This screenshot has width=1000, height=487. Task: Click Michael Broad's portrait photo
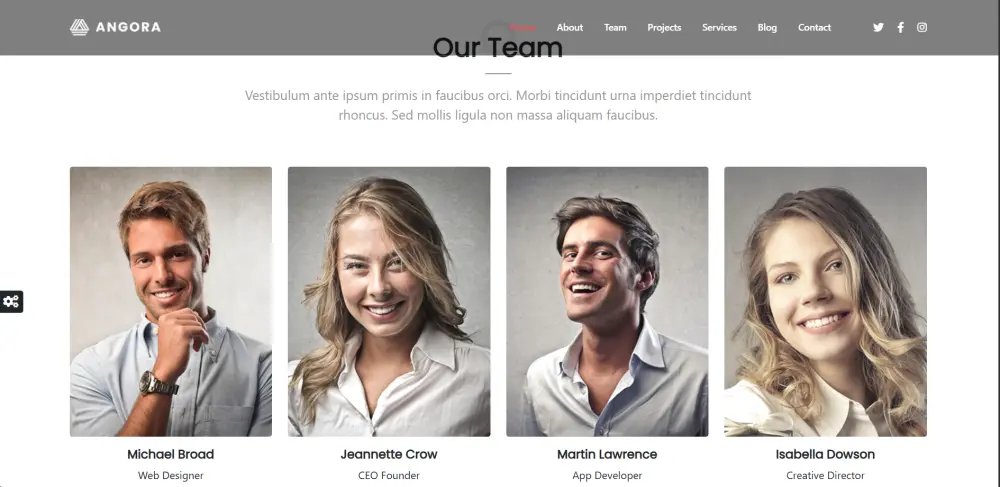171,302
